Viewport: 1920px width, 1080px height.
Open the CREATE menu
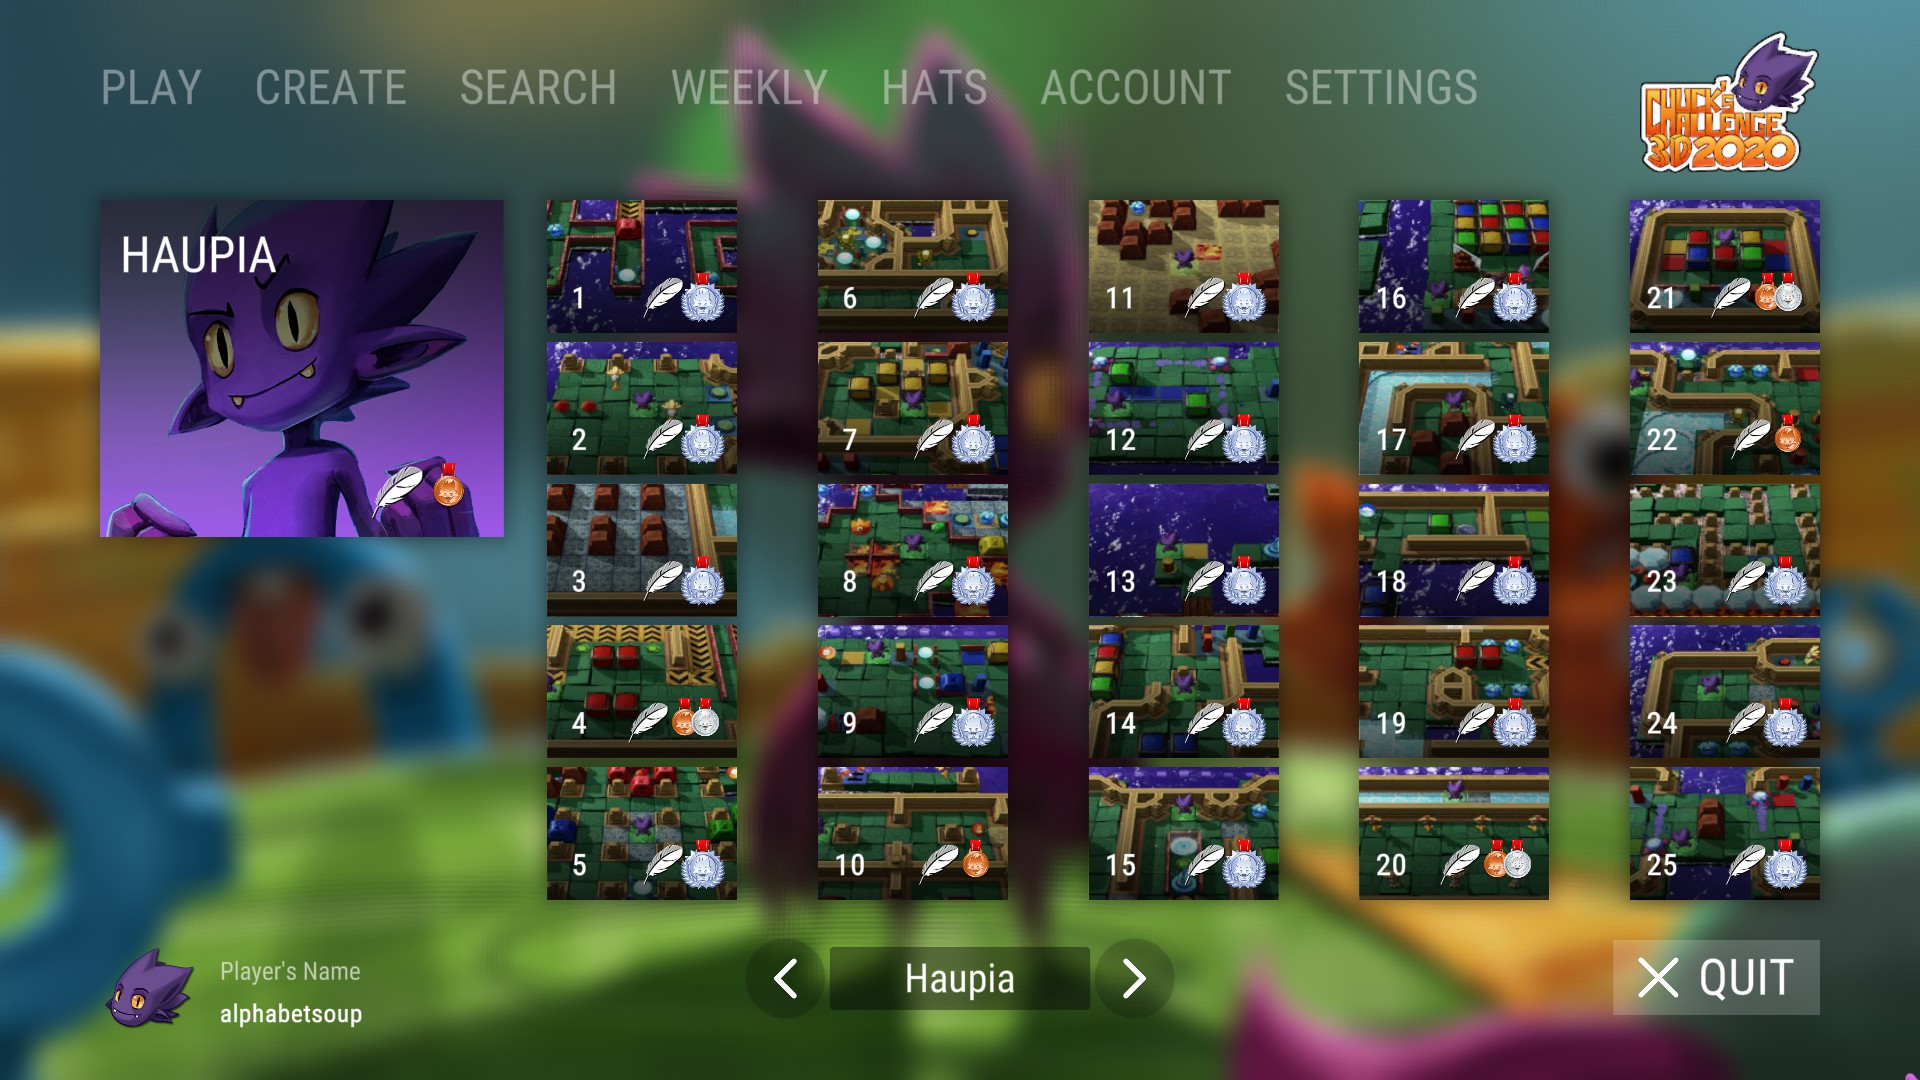[331, 88]
